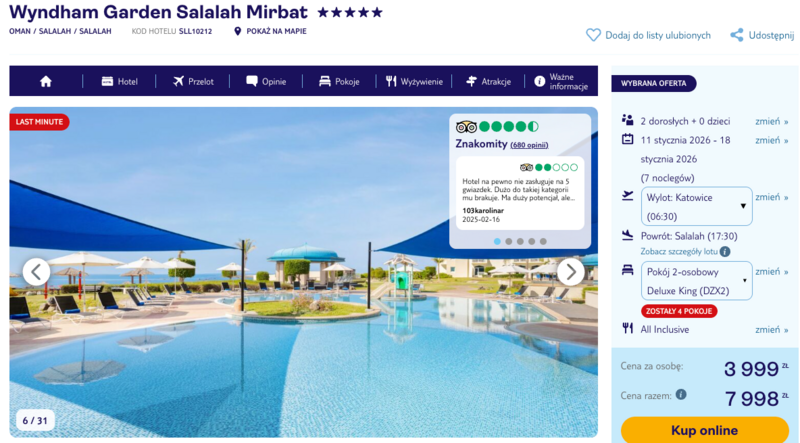This screenshot has height=443, width=800.
Task: Open the Pokoje tab
Action: [x=339, y=81]
